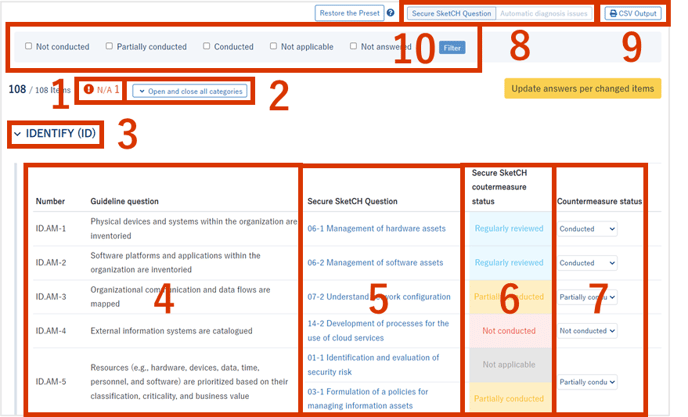Check the Partially conducted filter checkbox
The image size is (688, 417).
coord(109,46)
